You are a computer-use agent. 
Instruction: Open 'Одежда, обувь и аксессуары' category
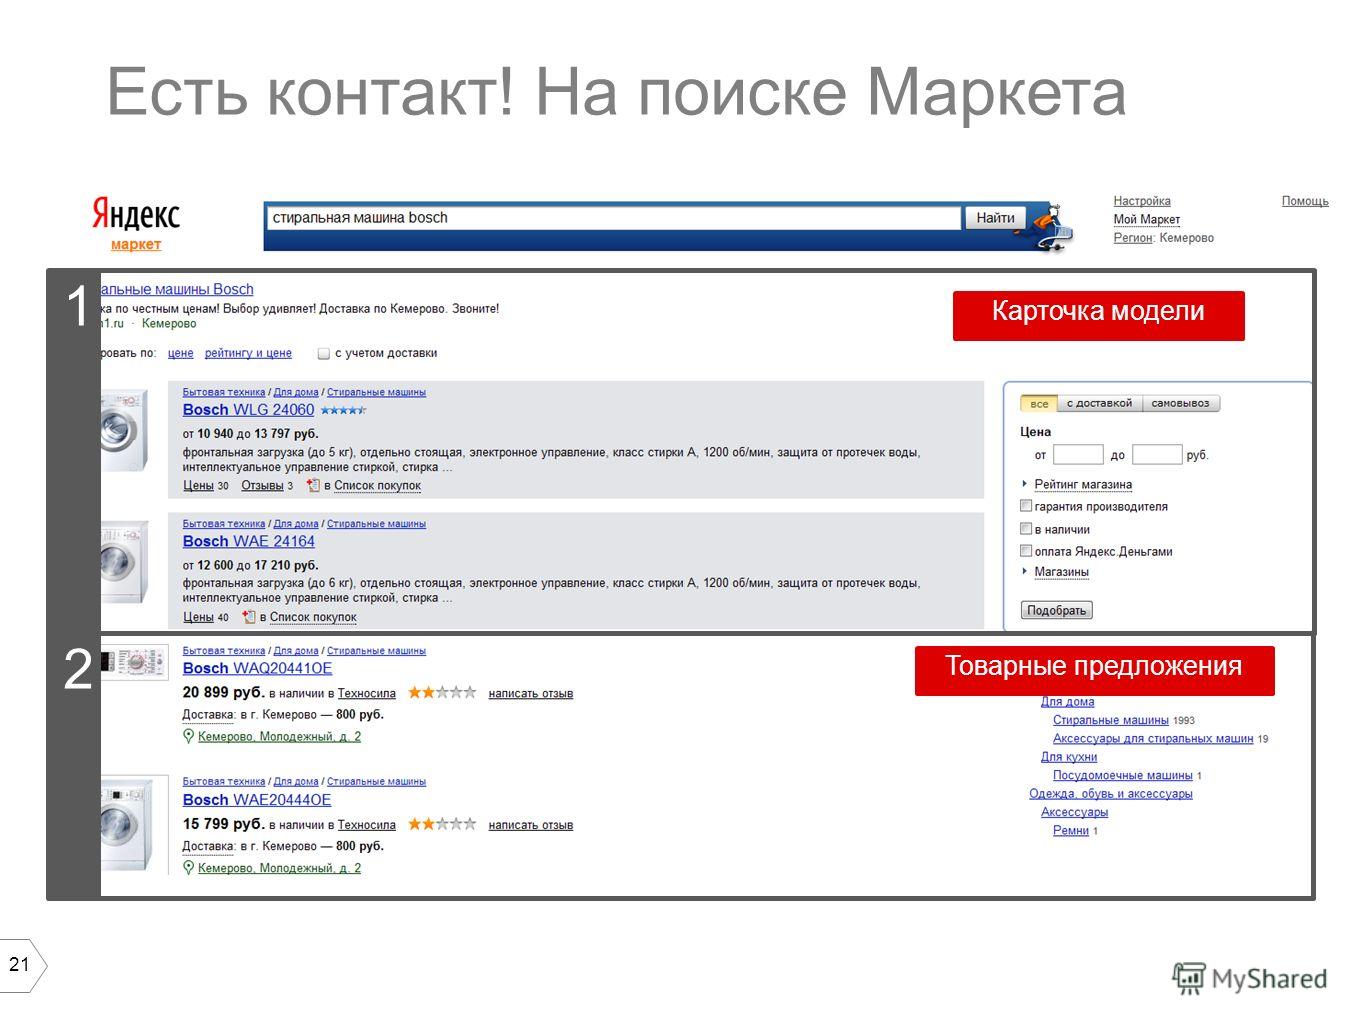[1111, 794]
